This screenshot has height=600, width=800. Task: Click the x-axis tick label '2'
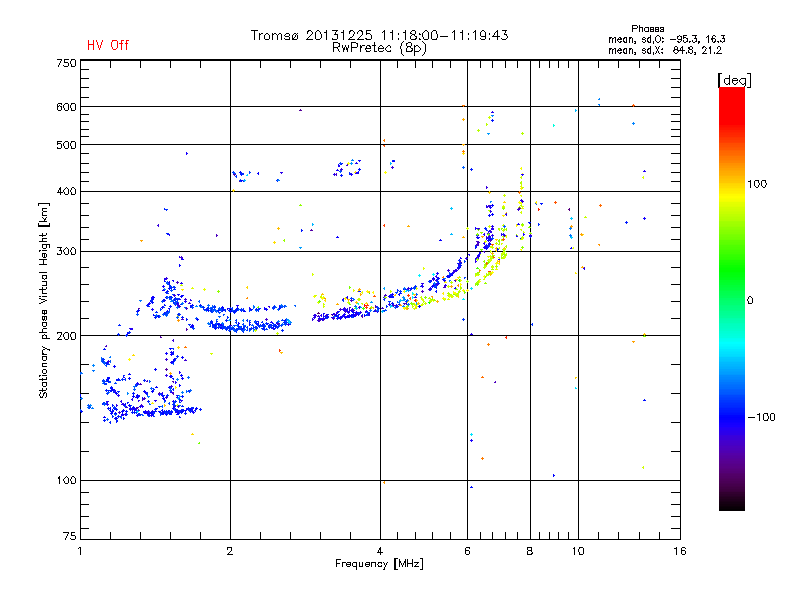pos(230,551)
